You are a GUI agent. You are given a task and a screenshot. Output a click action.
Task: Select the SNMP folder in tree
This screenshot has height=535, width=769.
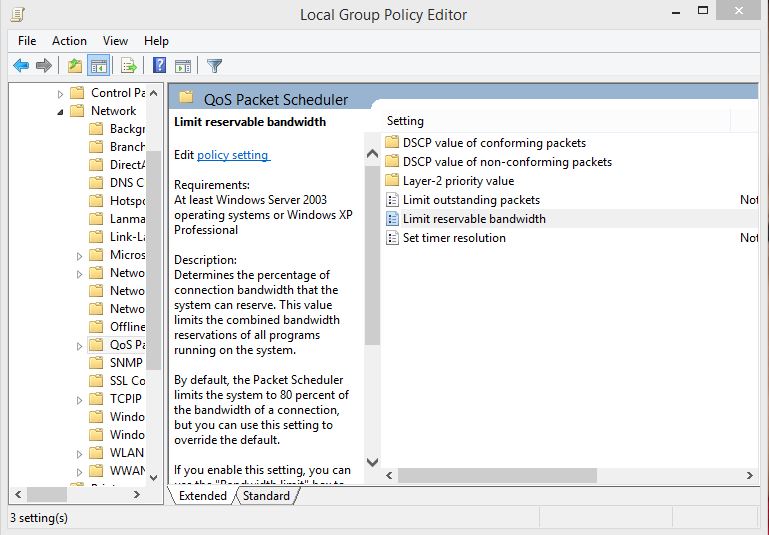[x=116, y=362]
